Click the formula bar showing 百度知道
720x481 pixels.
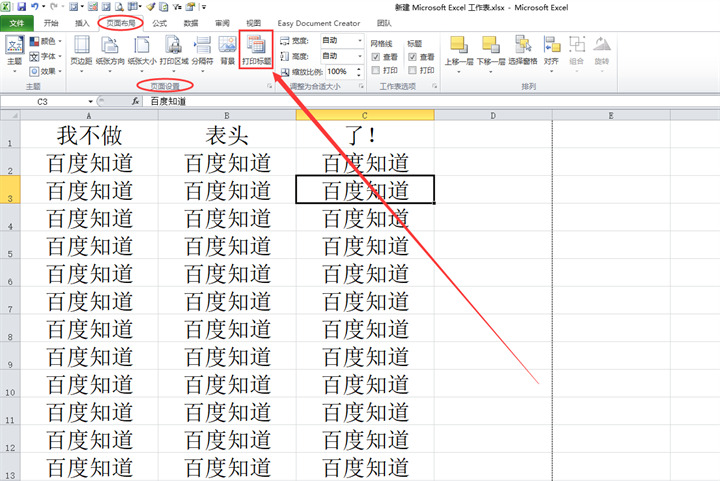coord(432,101)
